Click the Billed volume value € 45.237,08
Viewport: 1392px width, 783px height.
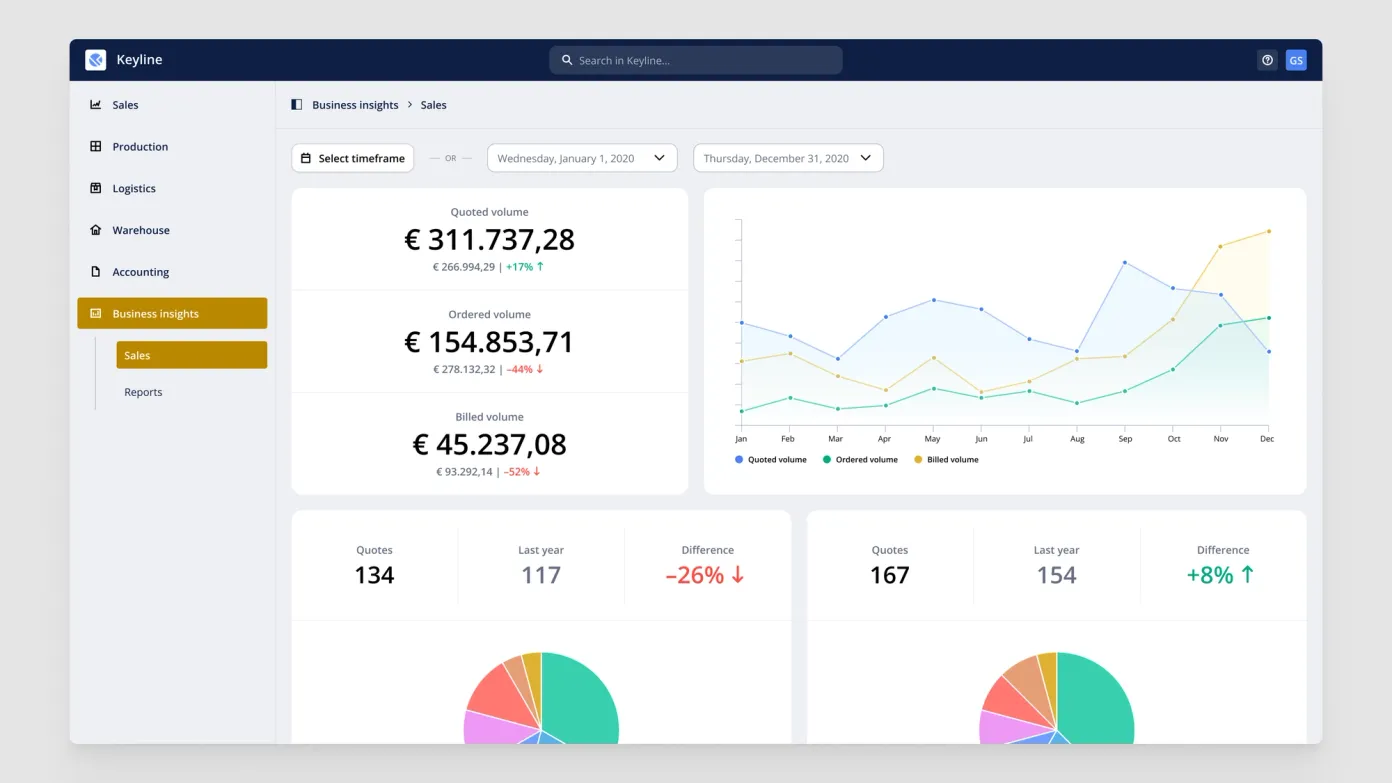click(x=490, y=444)
